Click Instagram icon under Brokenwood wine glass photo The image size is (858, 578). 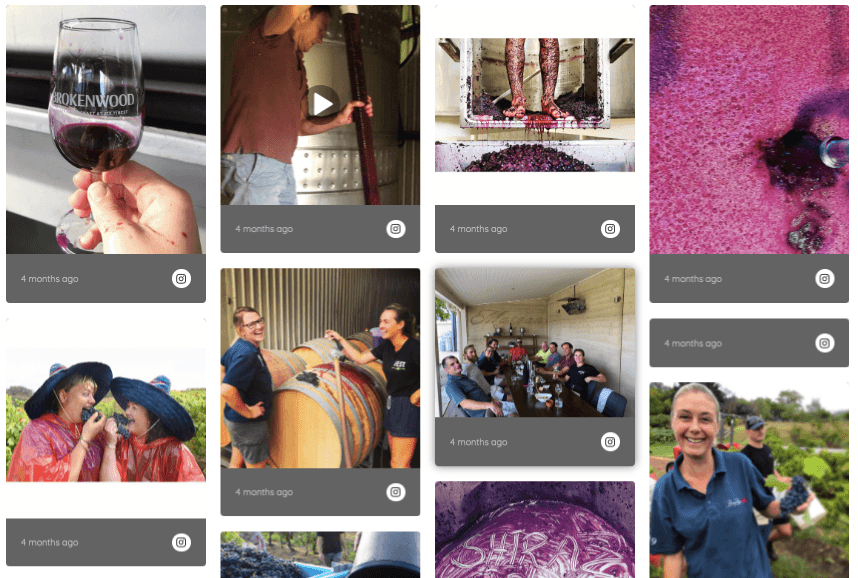(181, 279)
